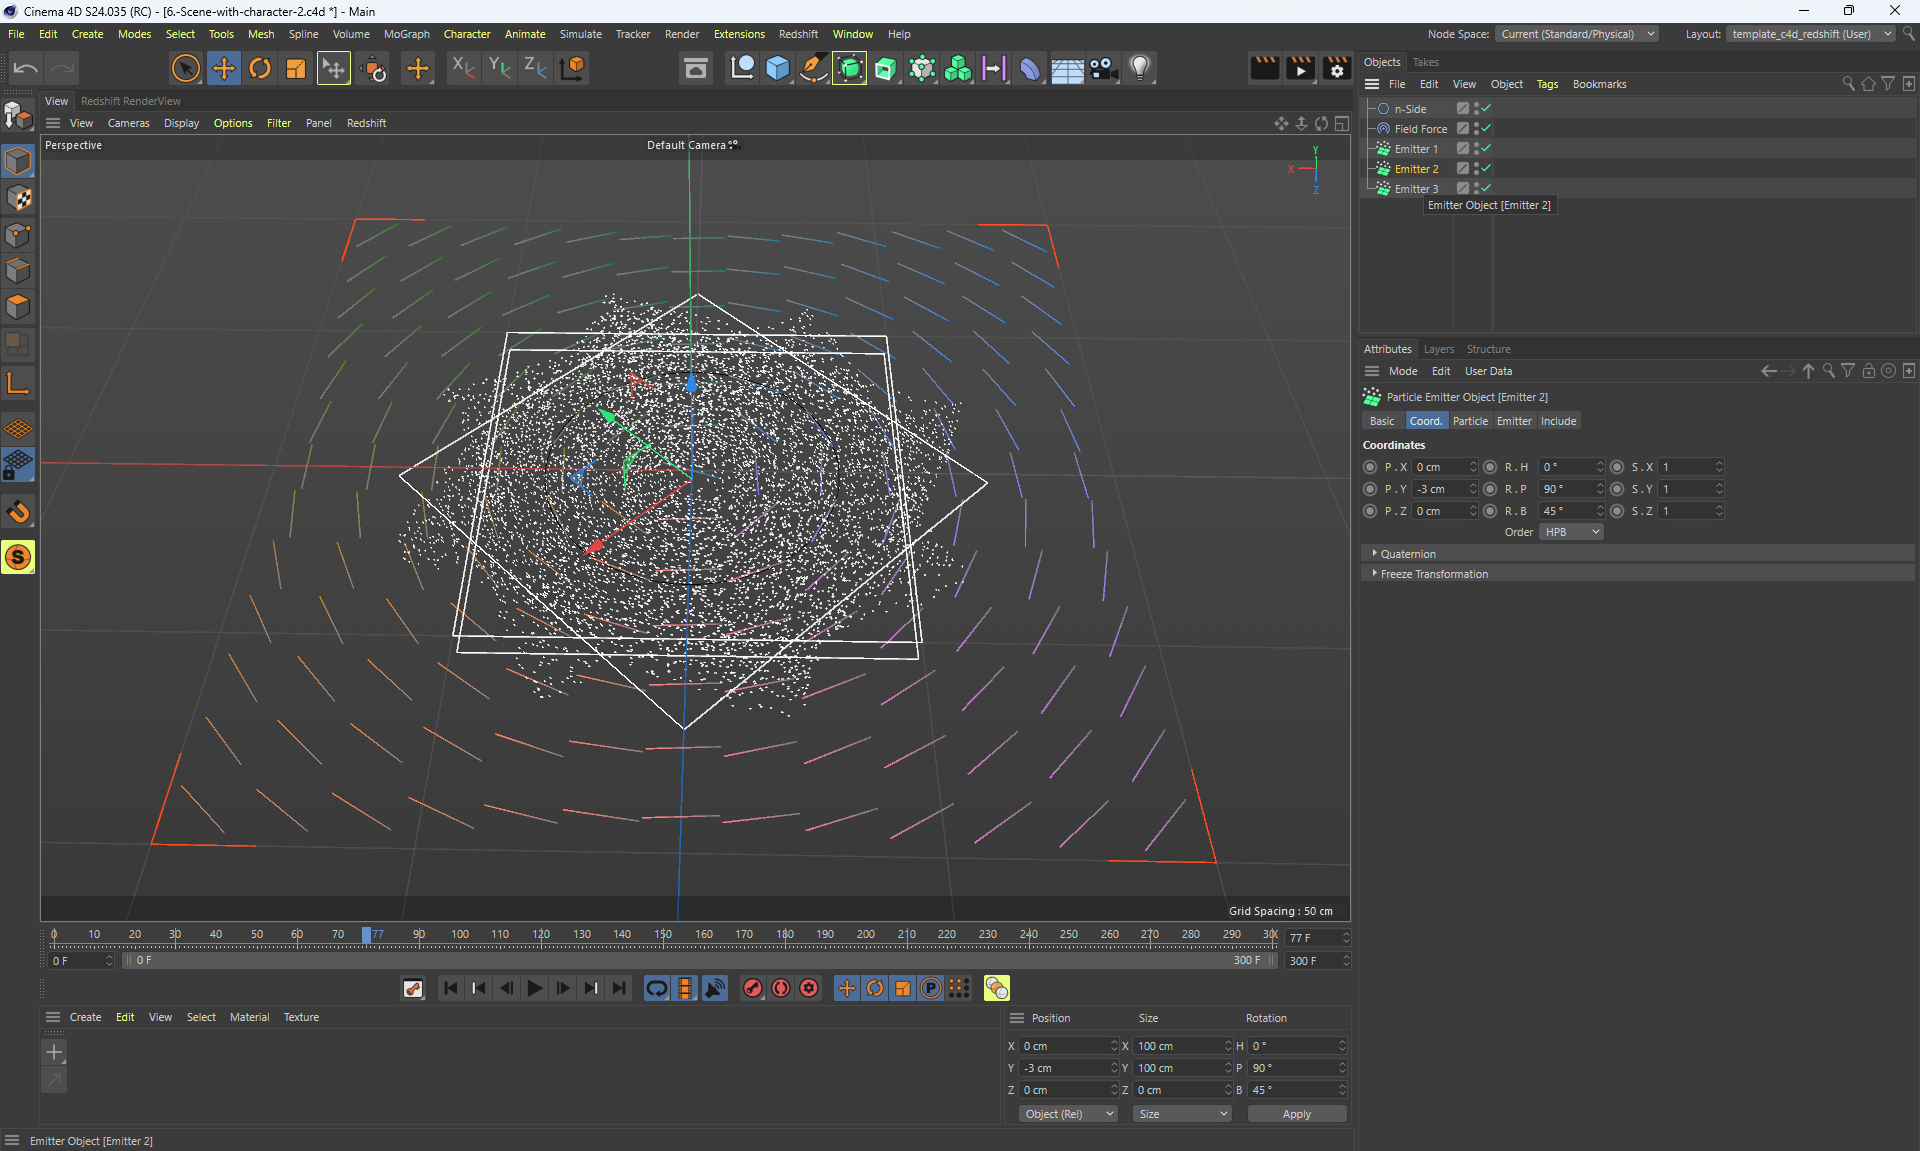Image resolution: width=1920 pixels, height=1151 pixels.
Task: Select the Move tool
Action: pyautogui.click(x=224, y=68)
